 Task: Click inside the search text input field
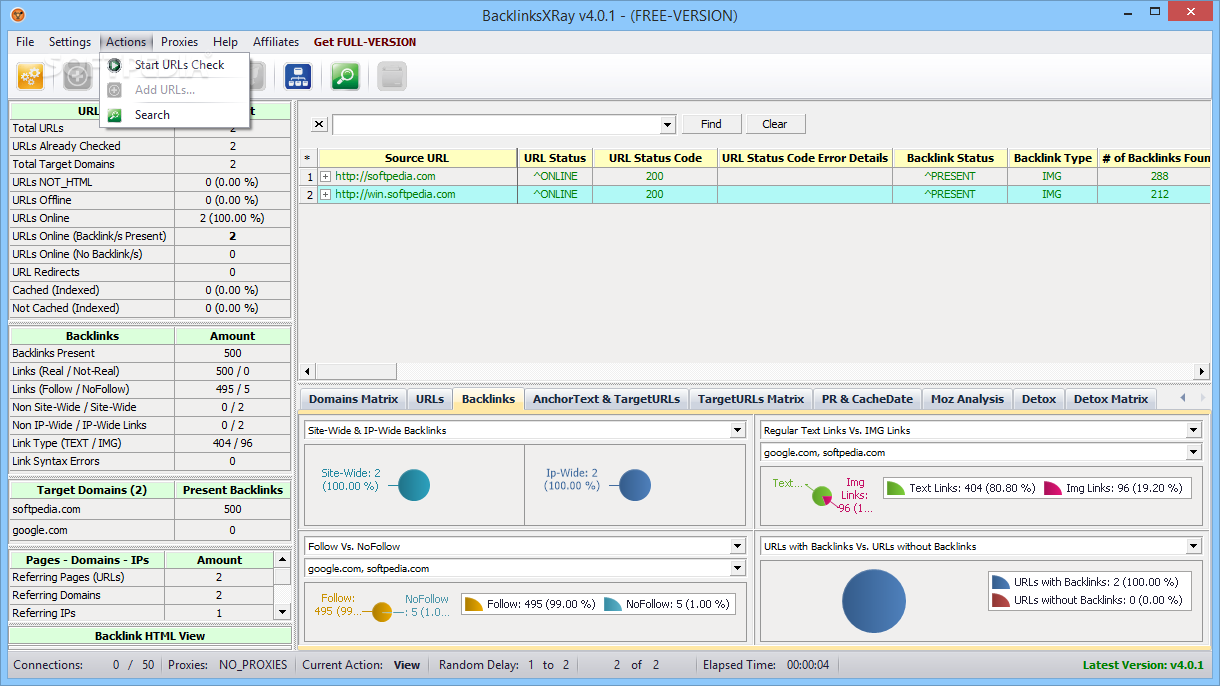click(x=497, y=125)
